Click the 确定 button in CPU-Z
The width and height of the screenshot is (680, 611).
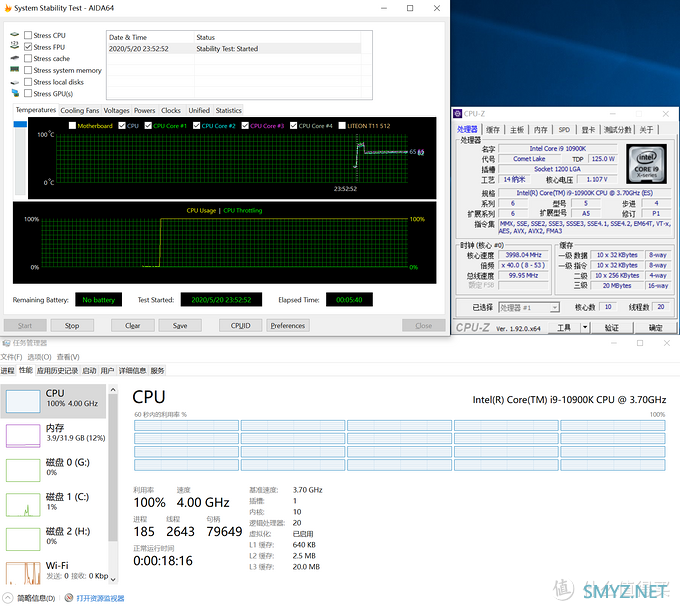tap(656, 328)
